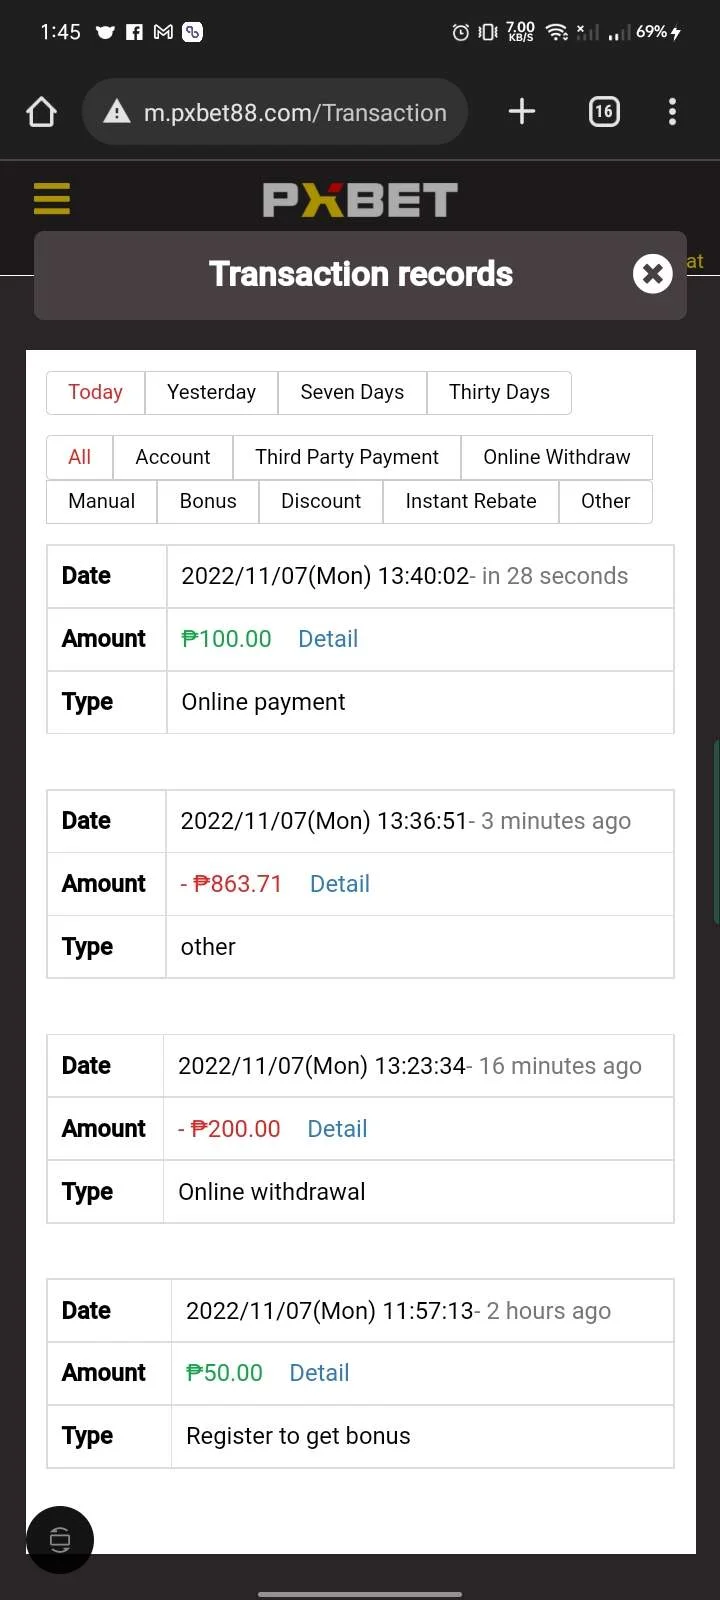720x1600 pixels.
Task: Filter by Bonus transactions
Action: click(x=208, y=501)
